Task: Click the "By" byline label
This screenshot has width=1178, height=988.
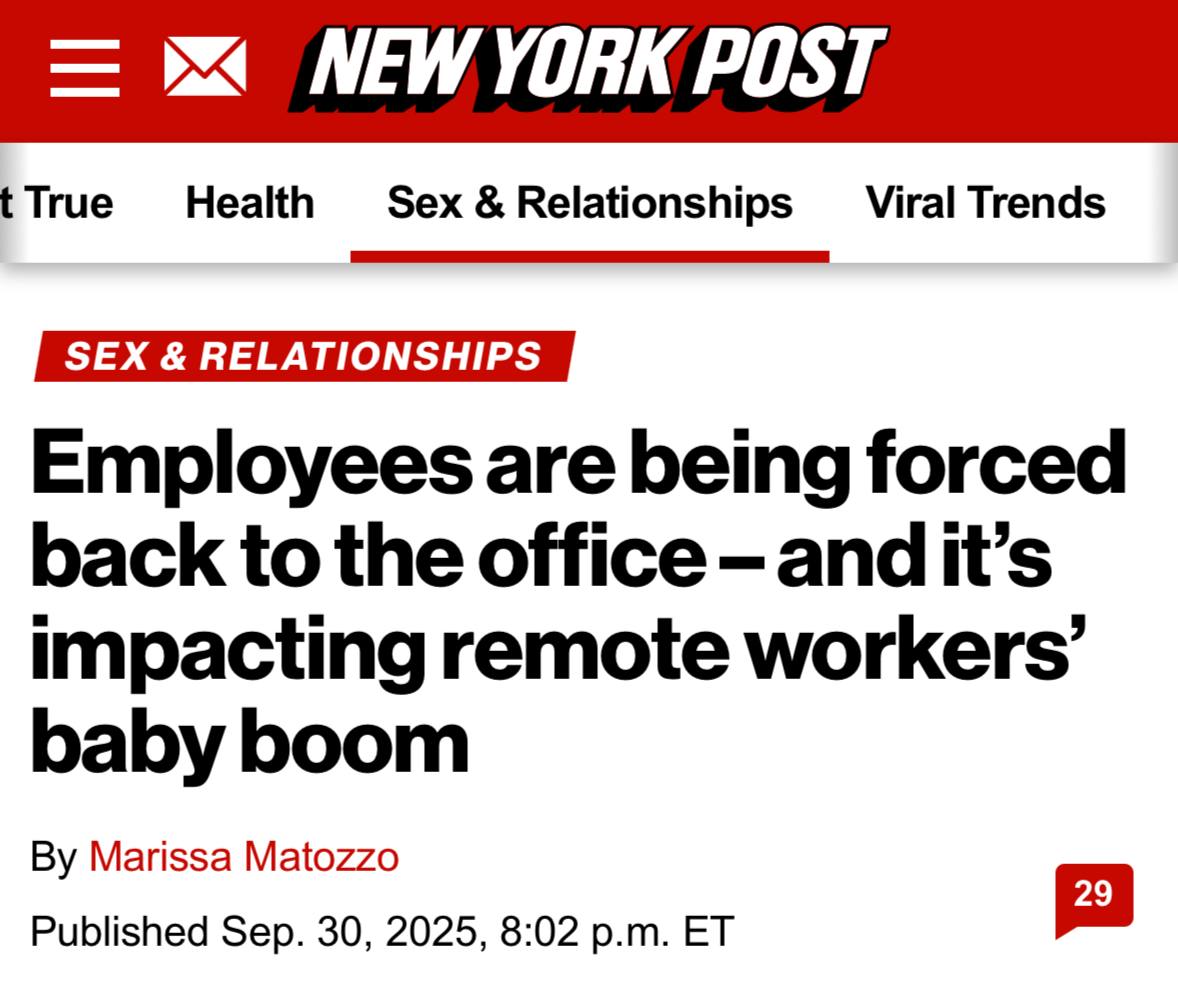Action: [53, 857]
